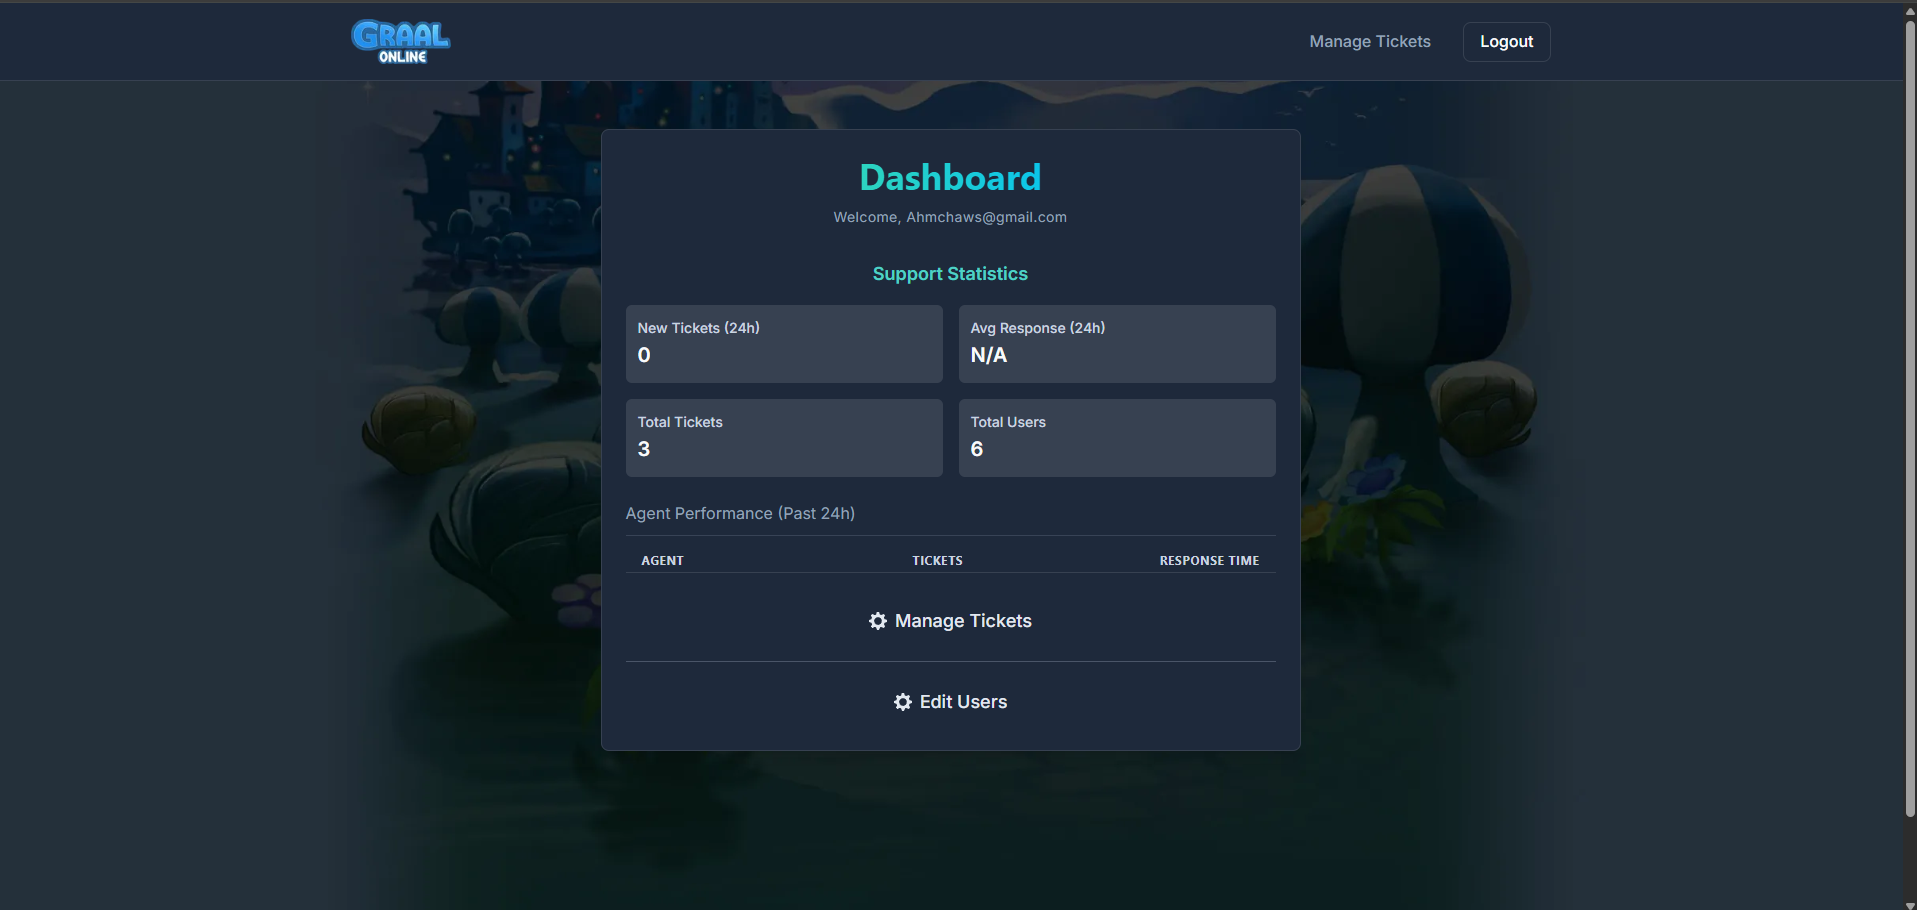Click the Support Statistics heading
This screenshot has width=1917, height=910.
950,274
